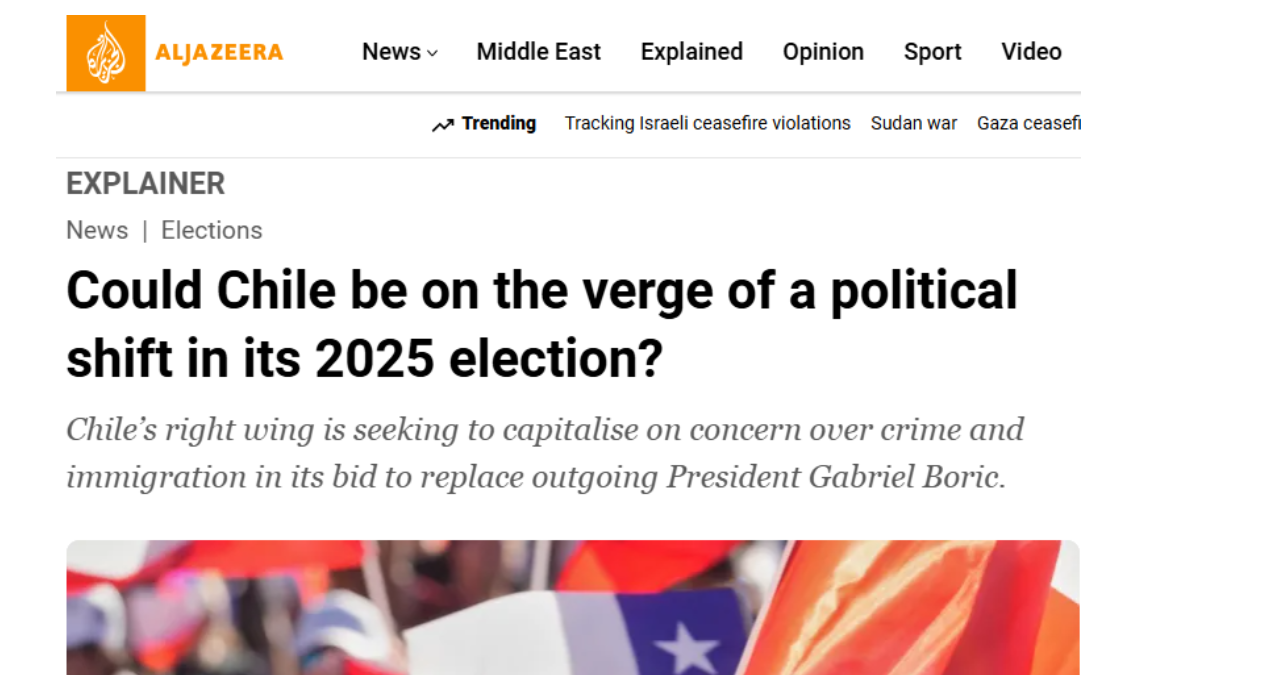Screen dimensions: 1274x675
Task: Open the Chilean flags article image
Action: [572, 607]
